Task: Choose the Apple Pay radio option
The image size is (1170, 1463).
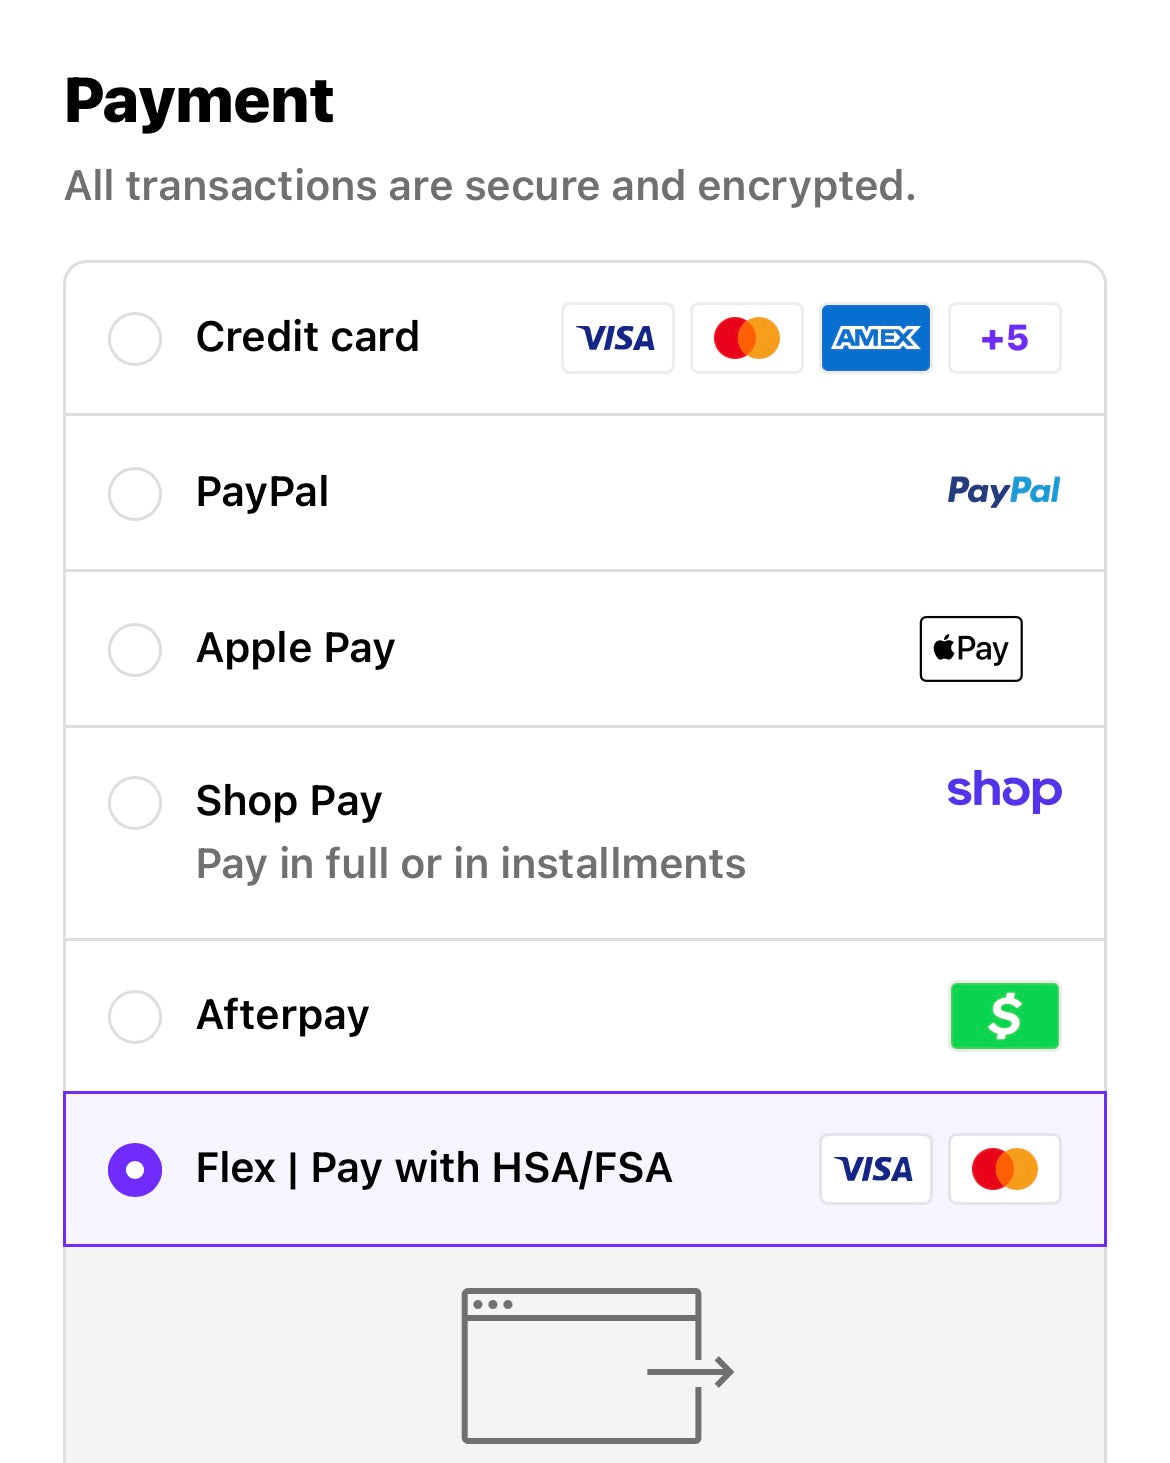Action: pos(135,649)
